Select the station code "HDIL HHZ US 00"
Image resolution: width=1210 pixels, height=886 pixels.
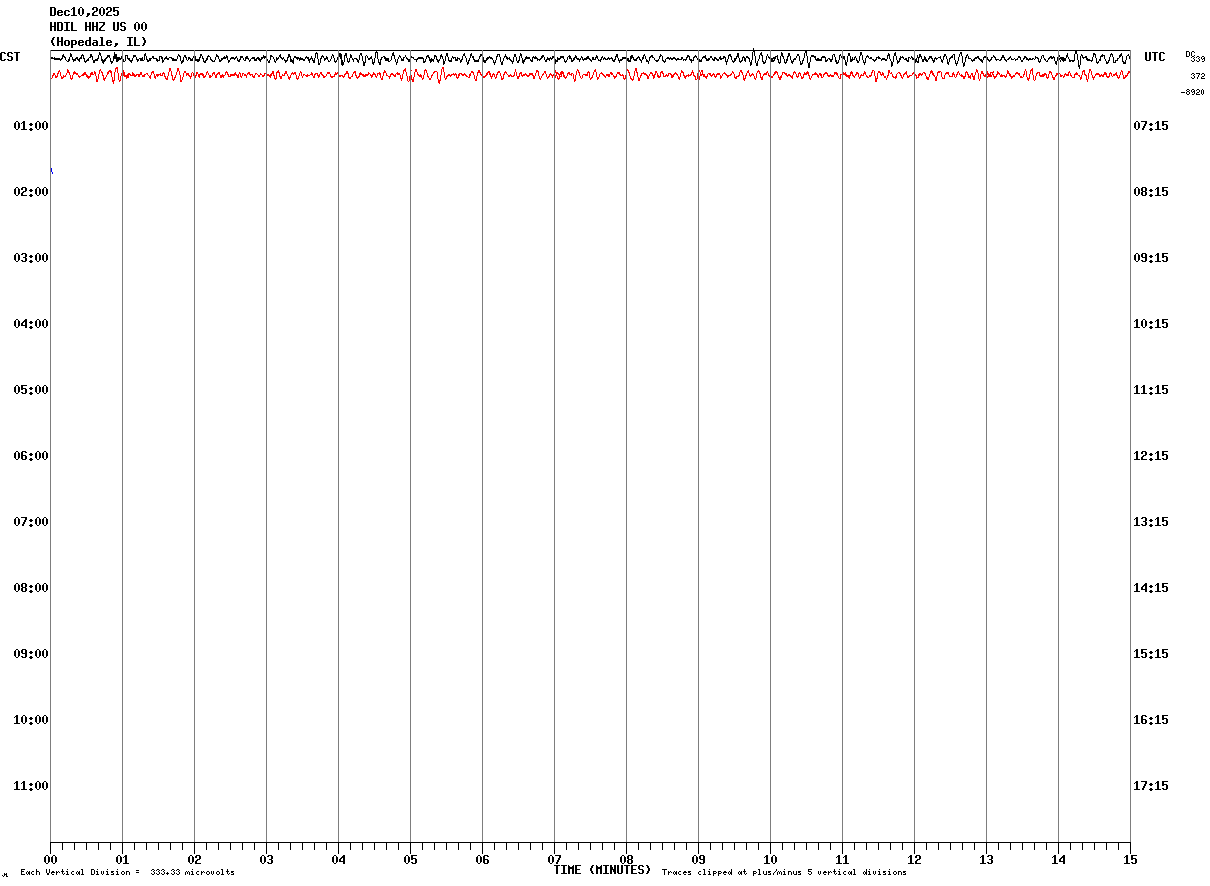click(98, 27)
